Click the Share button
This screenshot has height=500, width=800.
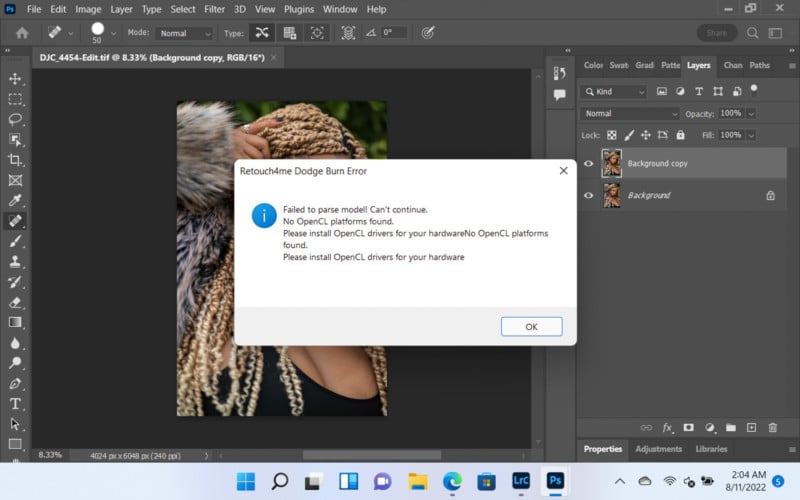point(716,33)
